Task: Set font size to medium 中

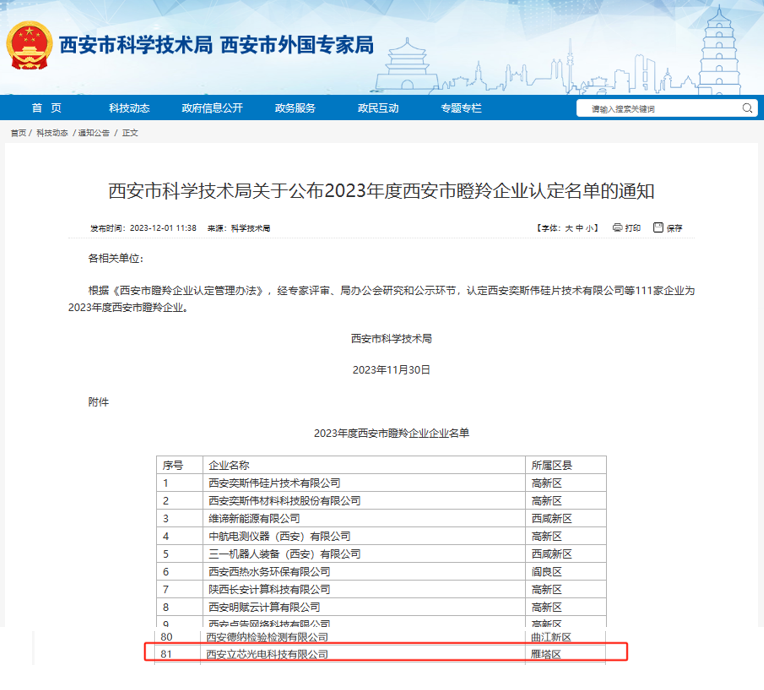Action: tap(580, 229)
